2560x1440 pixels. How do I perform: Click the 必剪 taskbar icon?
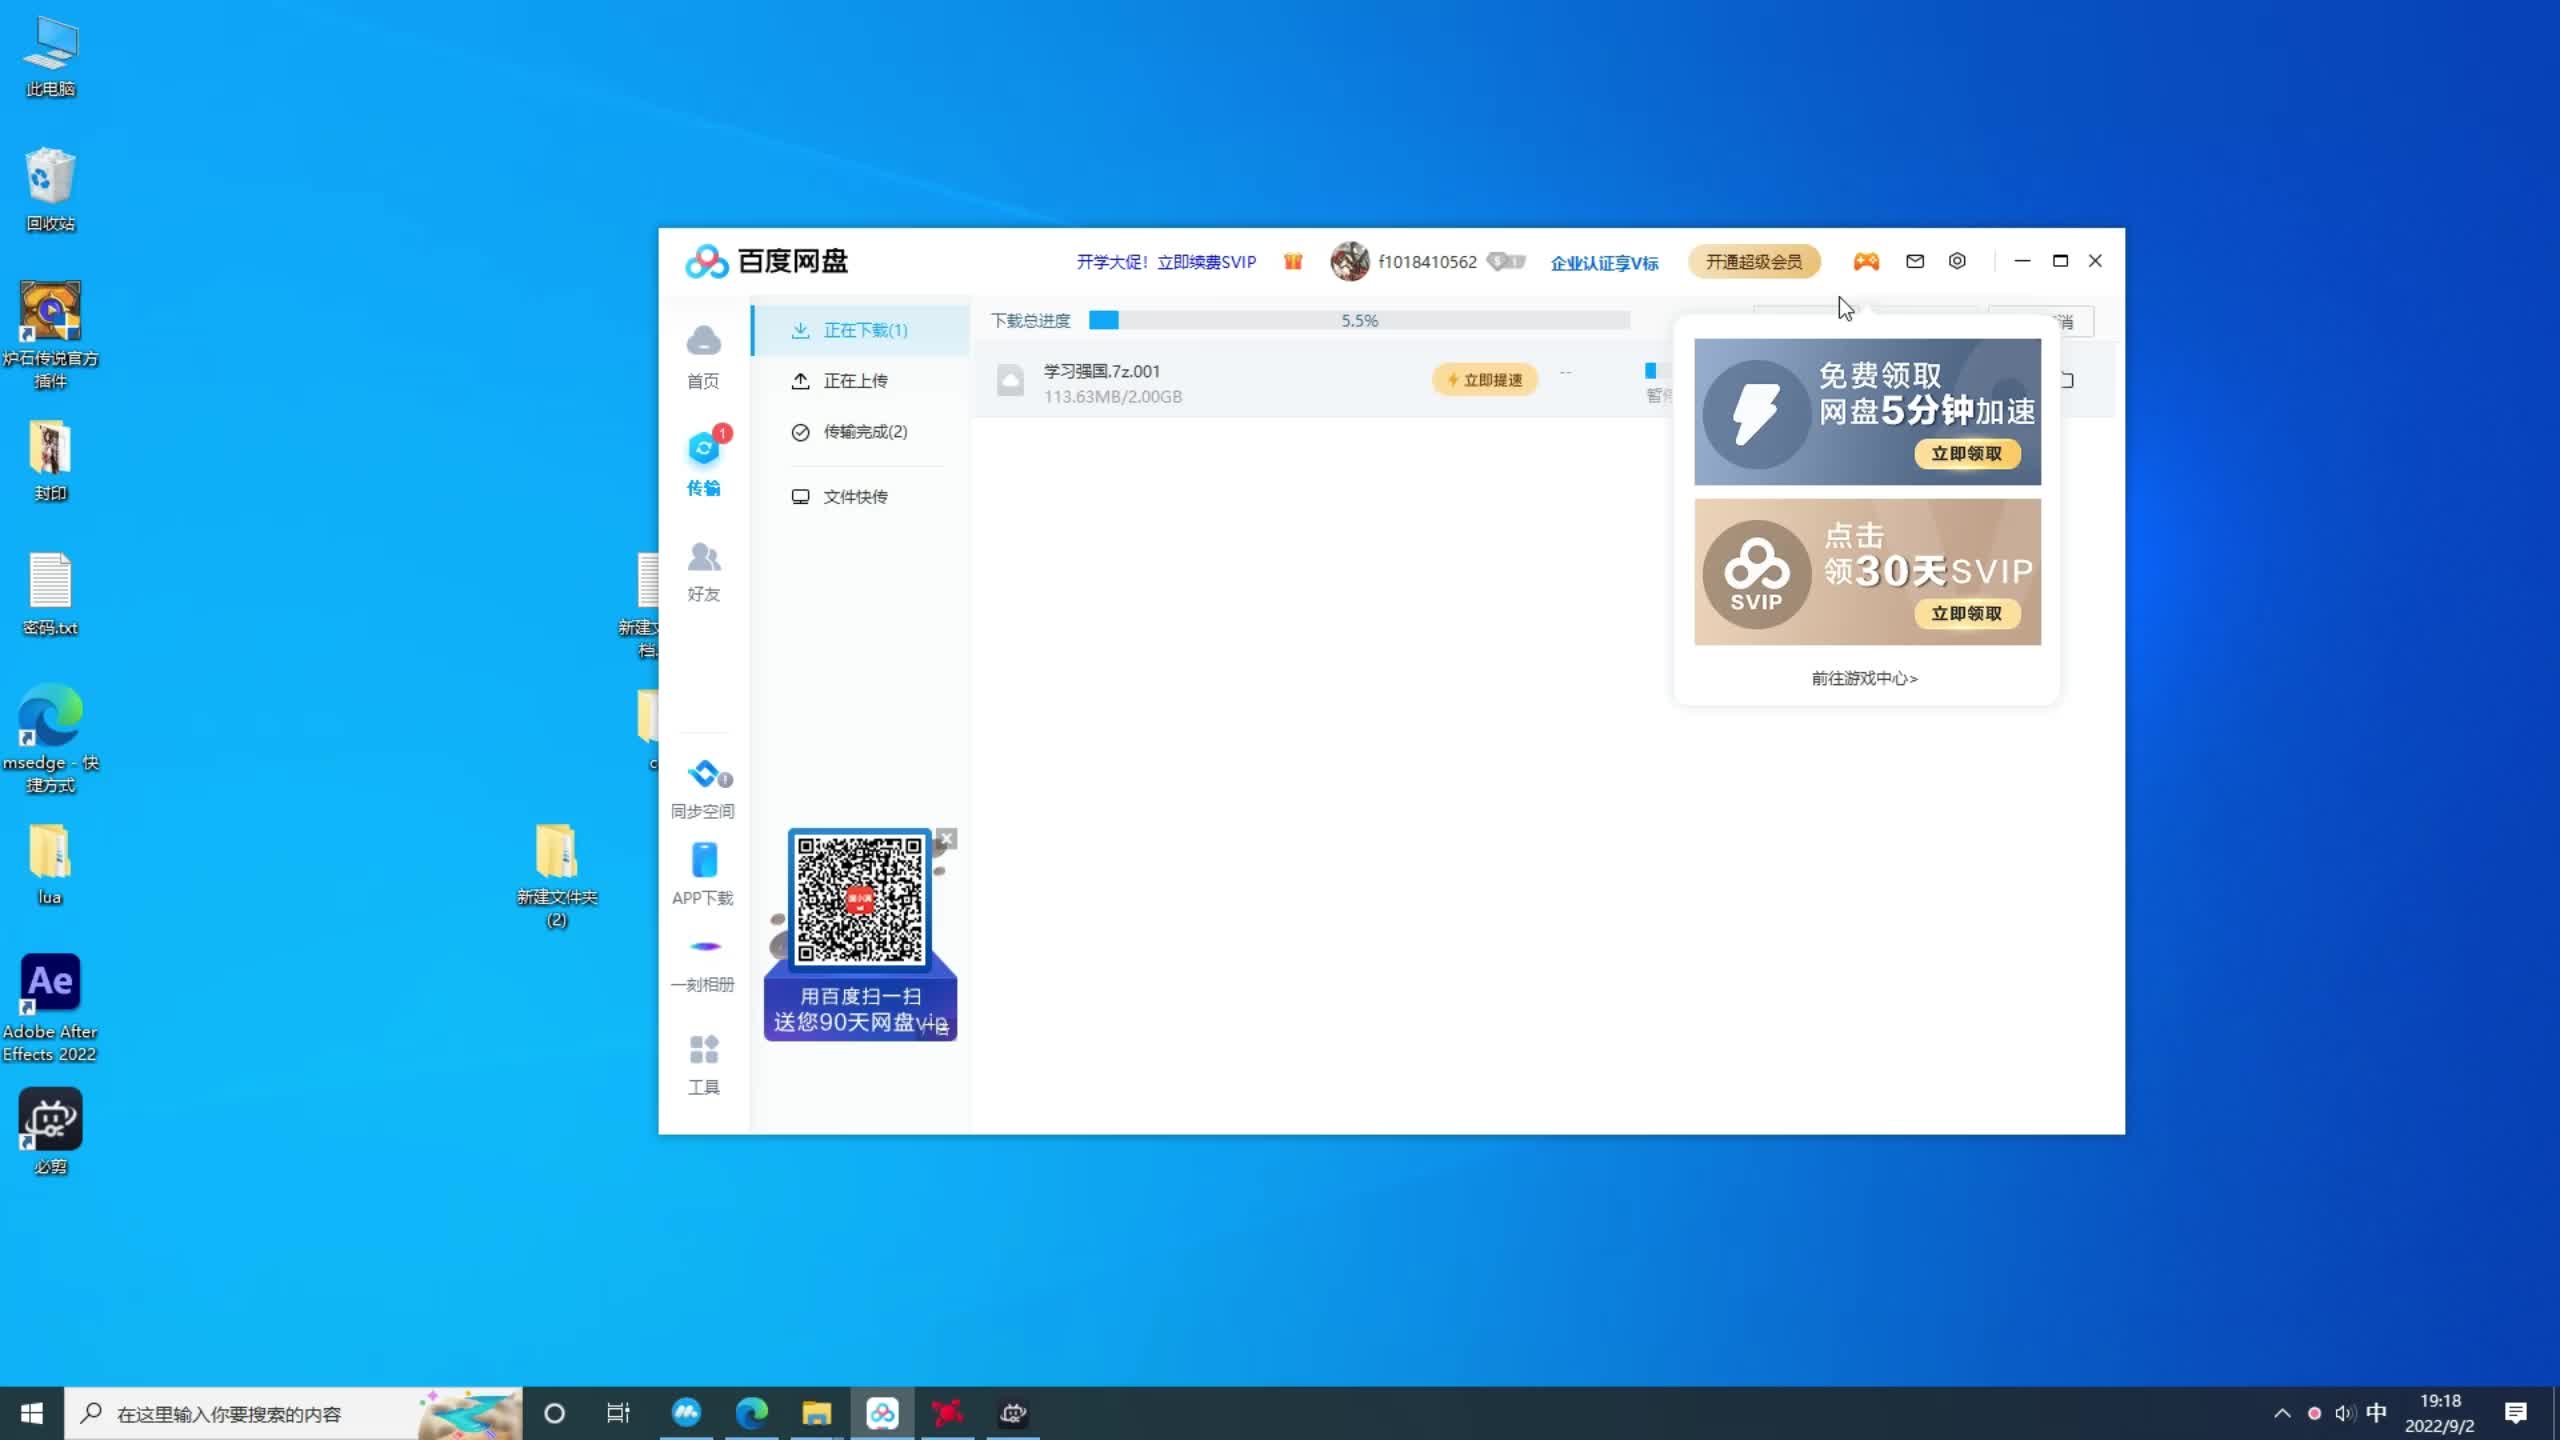1013,1413
